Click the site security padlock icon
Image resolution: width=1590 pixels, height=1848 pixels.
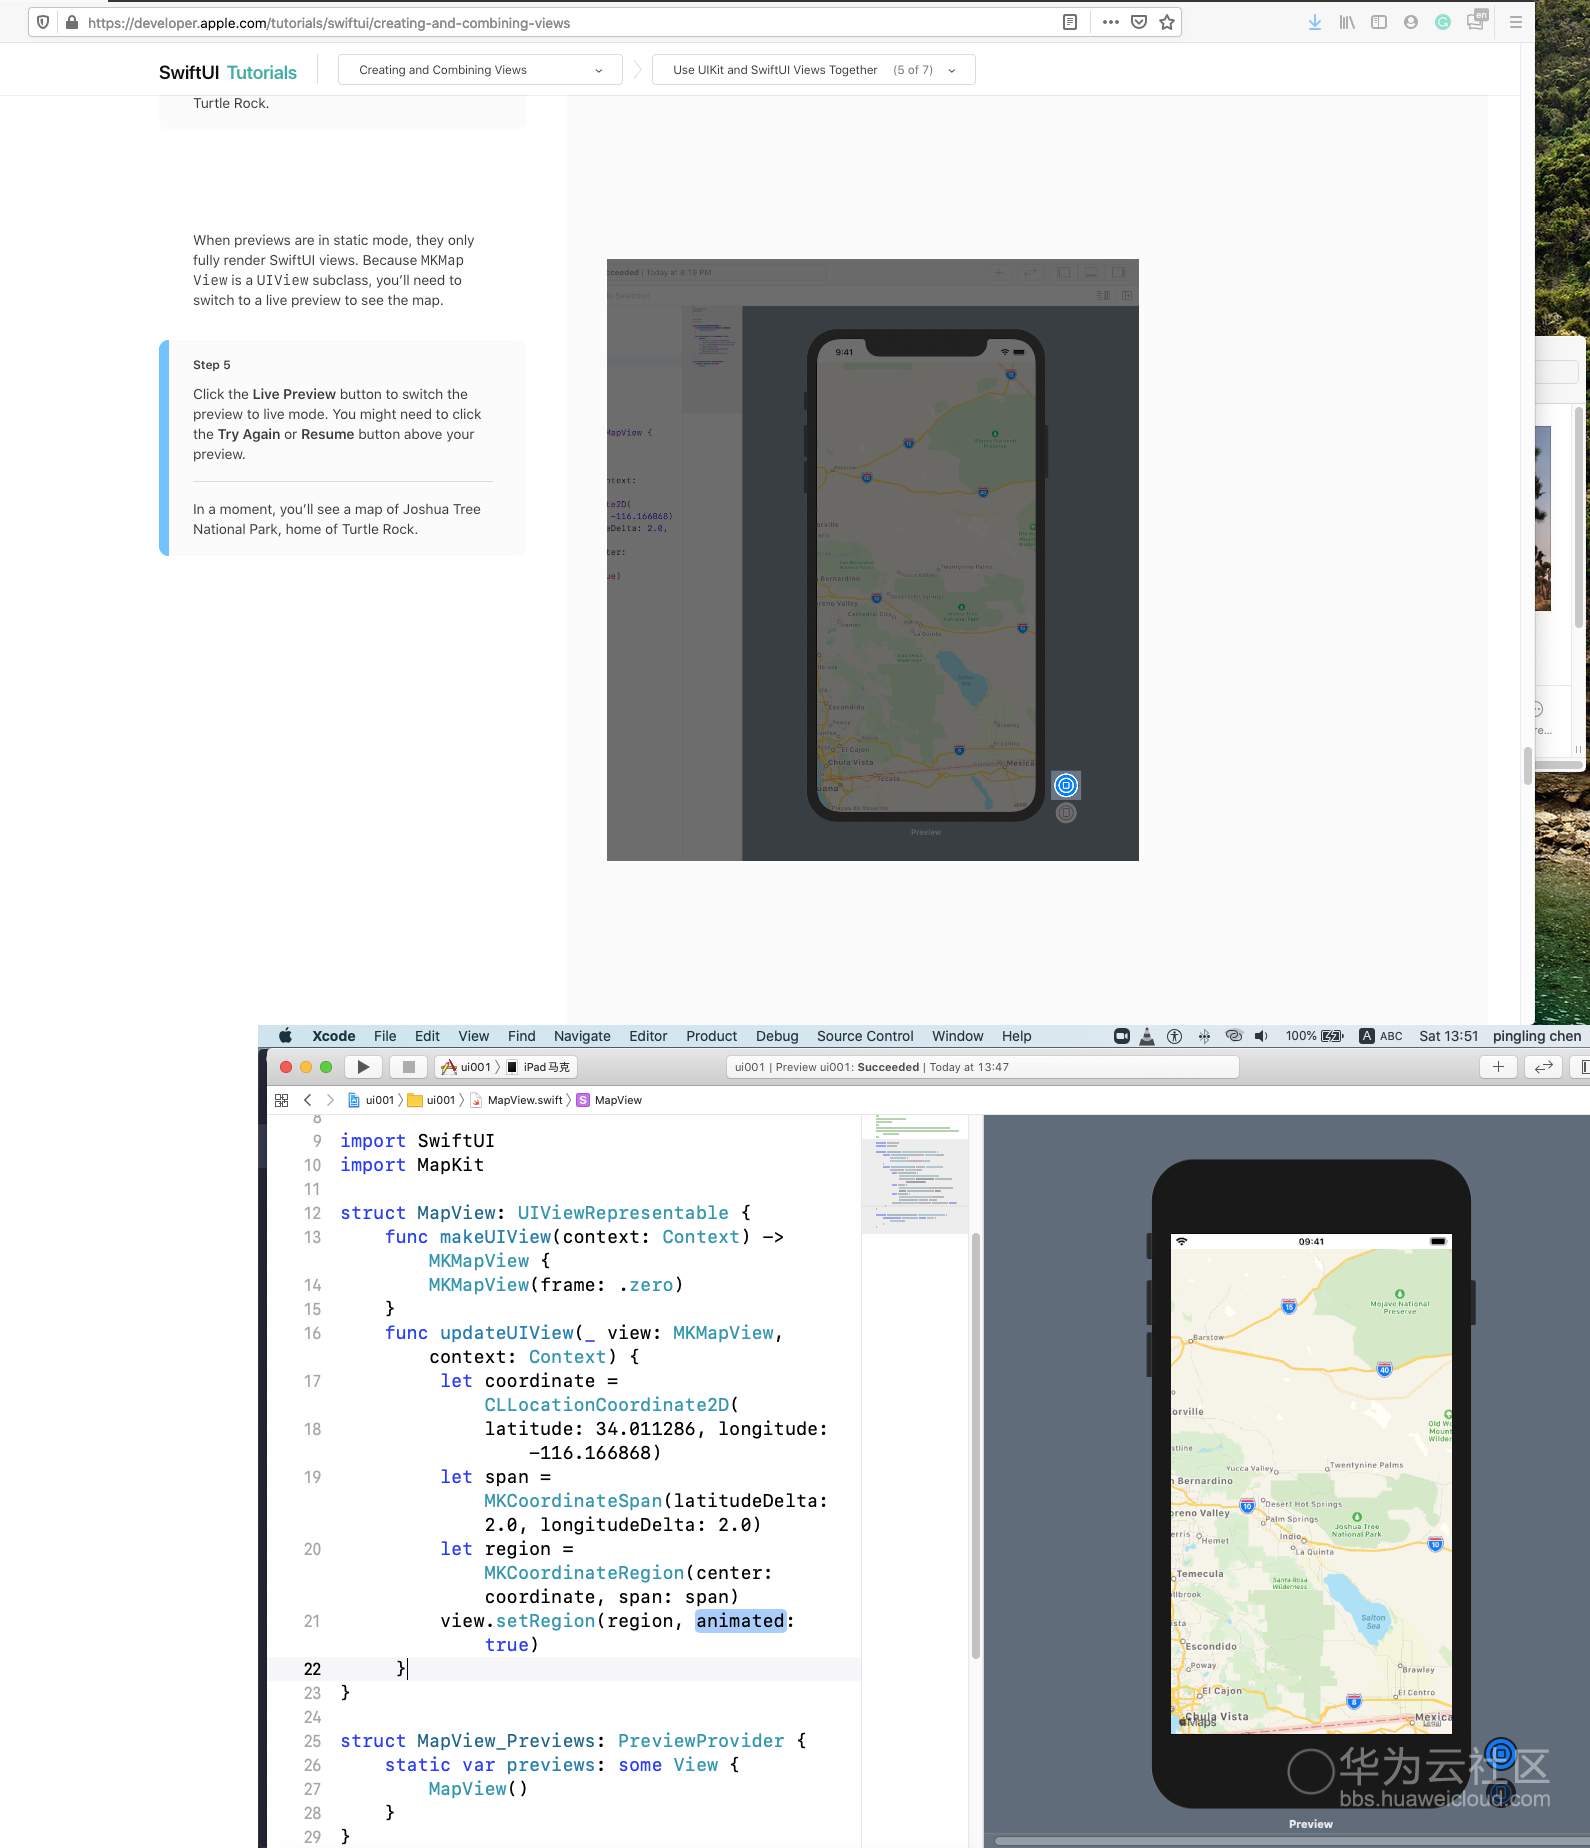pyautogui.click(x=72, y=22)
